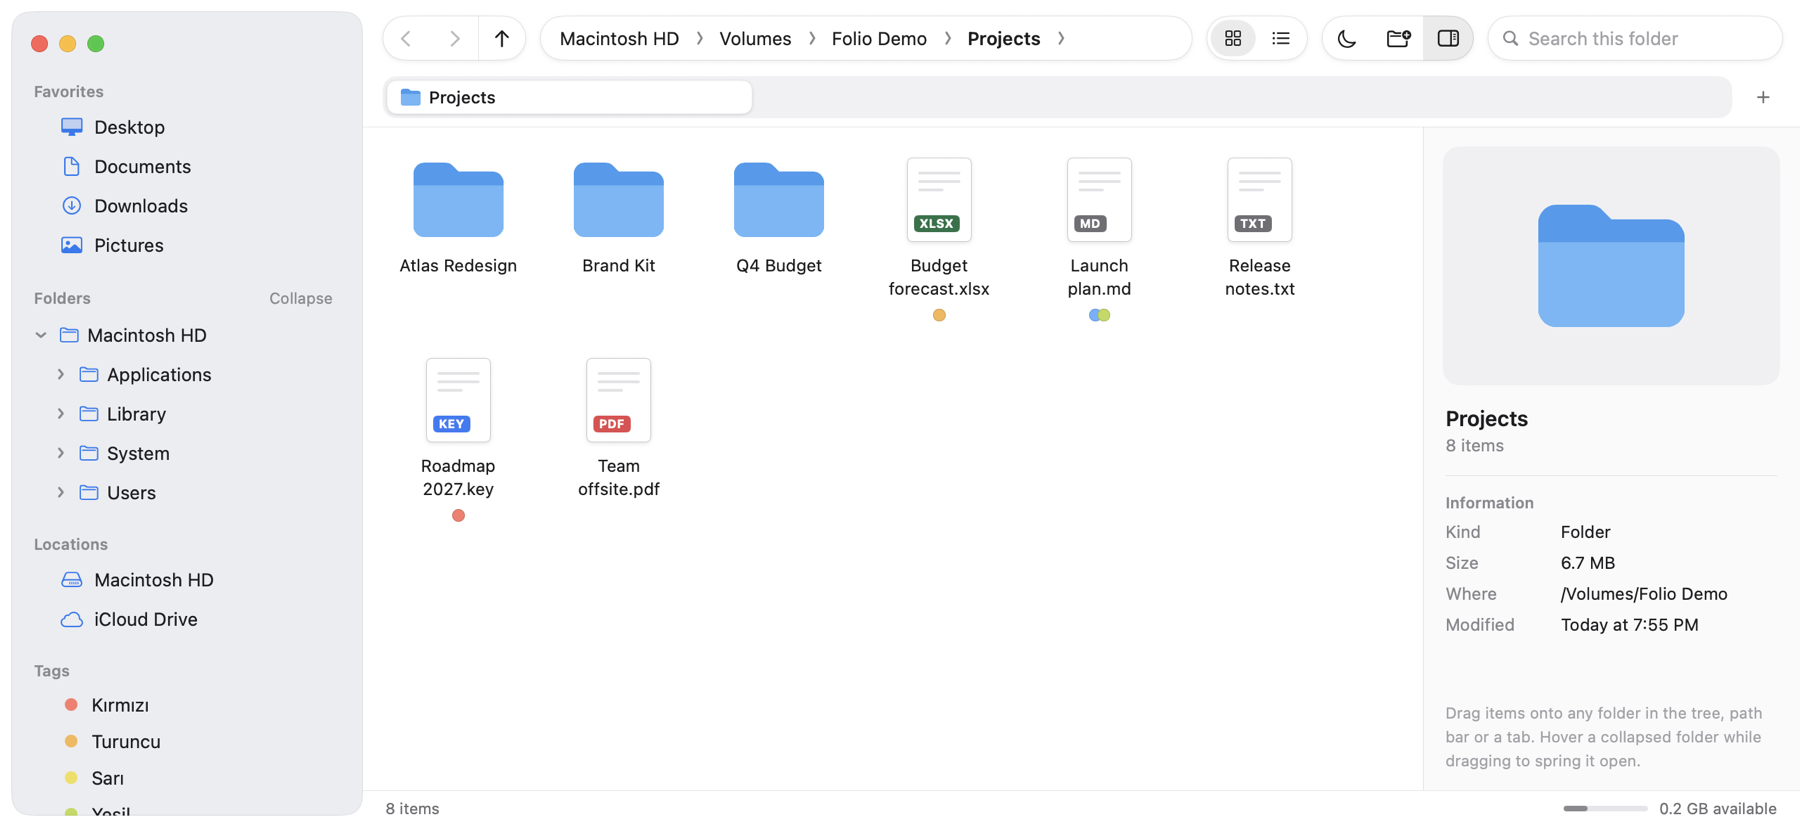The image size is (1800, 827).
Task: Open Pictures in Favorites
Action: pos(187,245)
